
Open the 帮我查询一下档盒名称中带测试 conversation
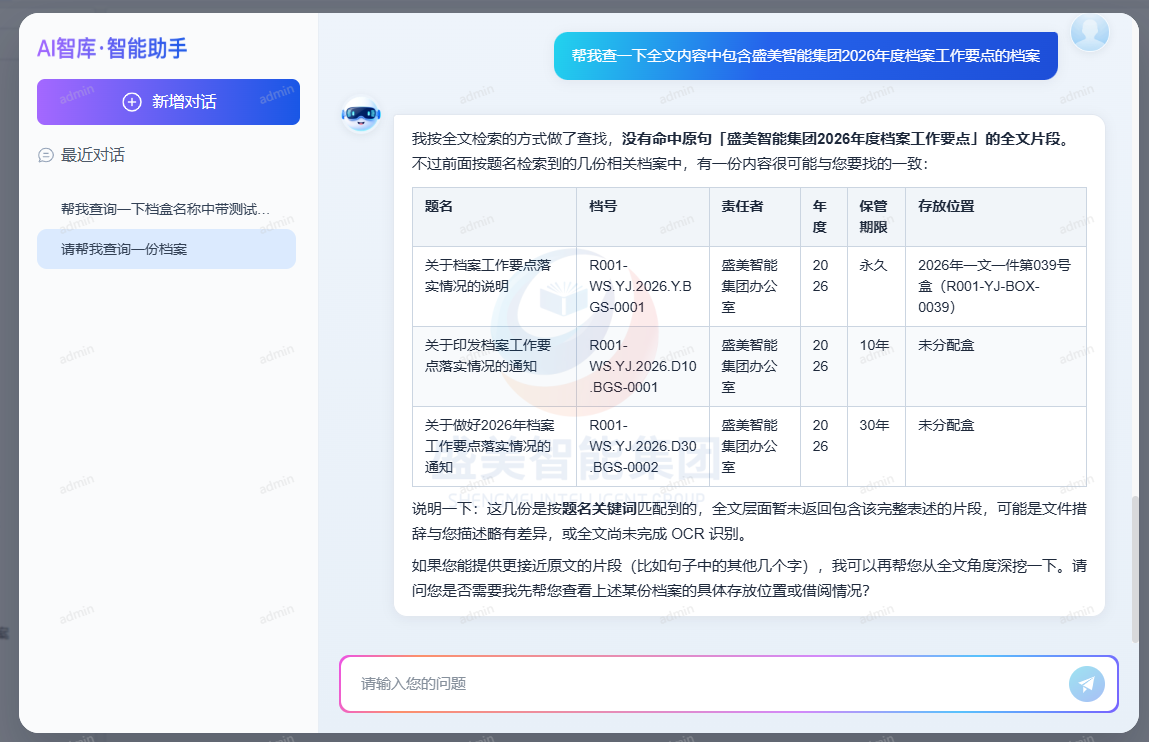166,209
